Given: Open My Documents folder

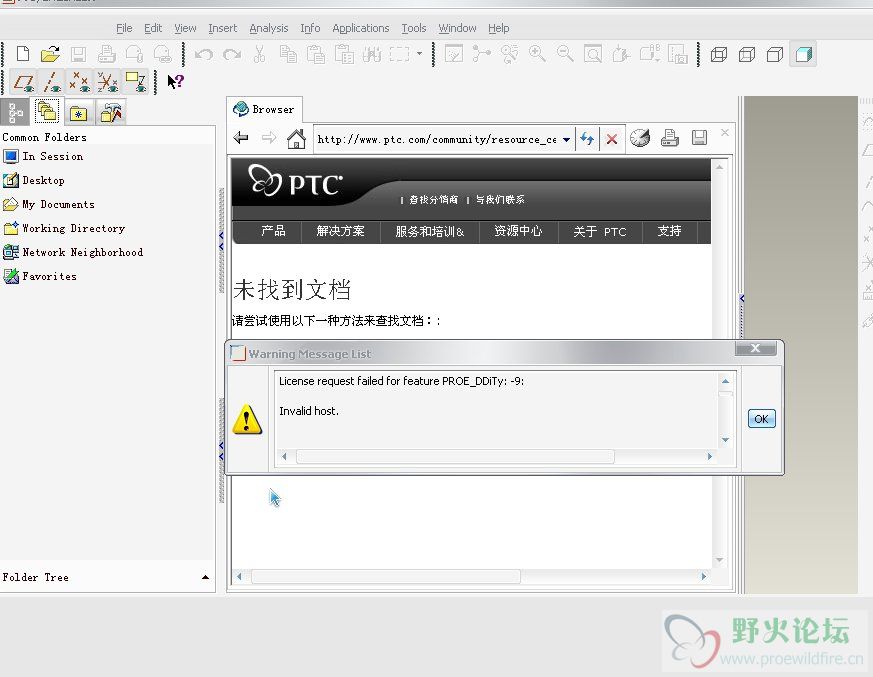Looking at the screenshot, I should (x=49, y=204).
